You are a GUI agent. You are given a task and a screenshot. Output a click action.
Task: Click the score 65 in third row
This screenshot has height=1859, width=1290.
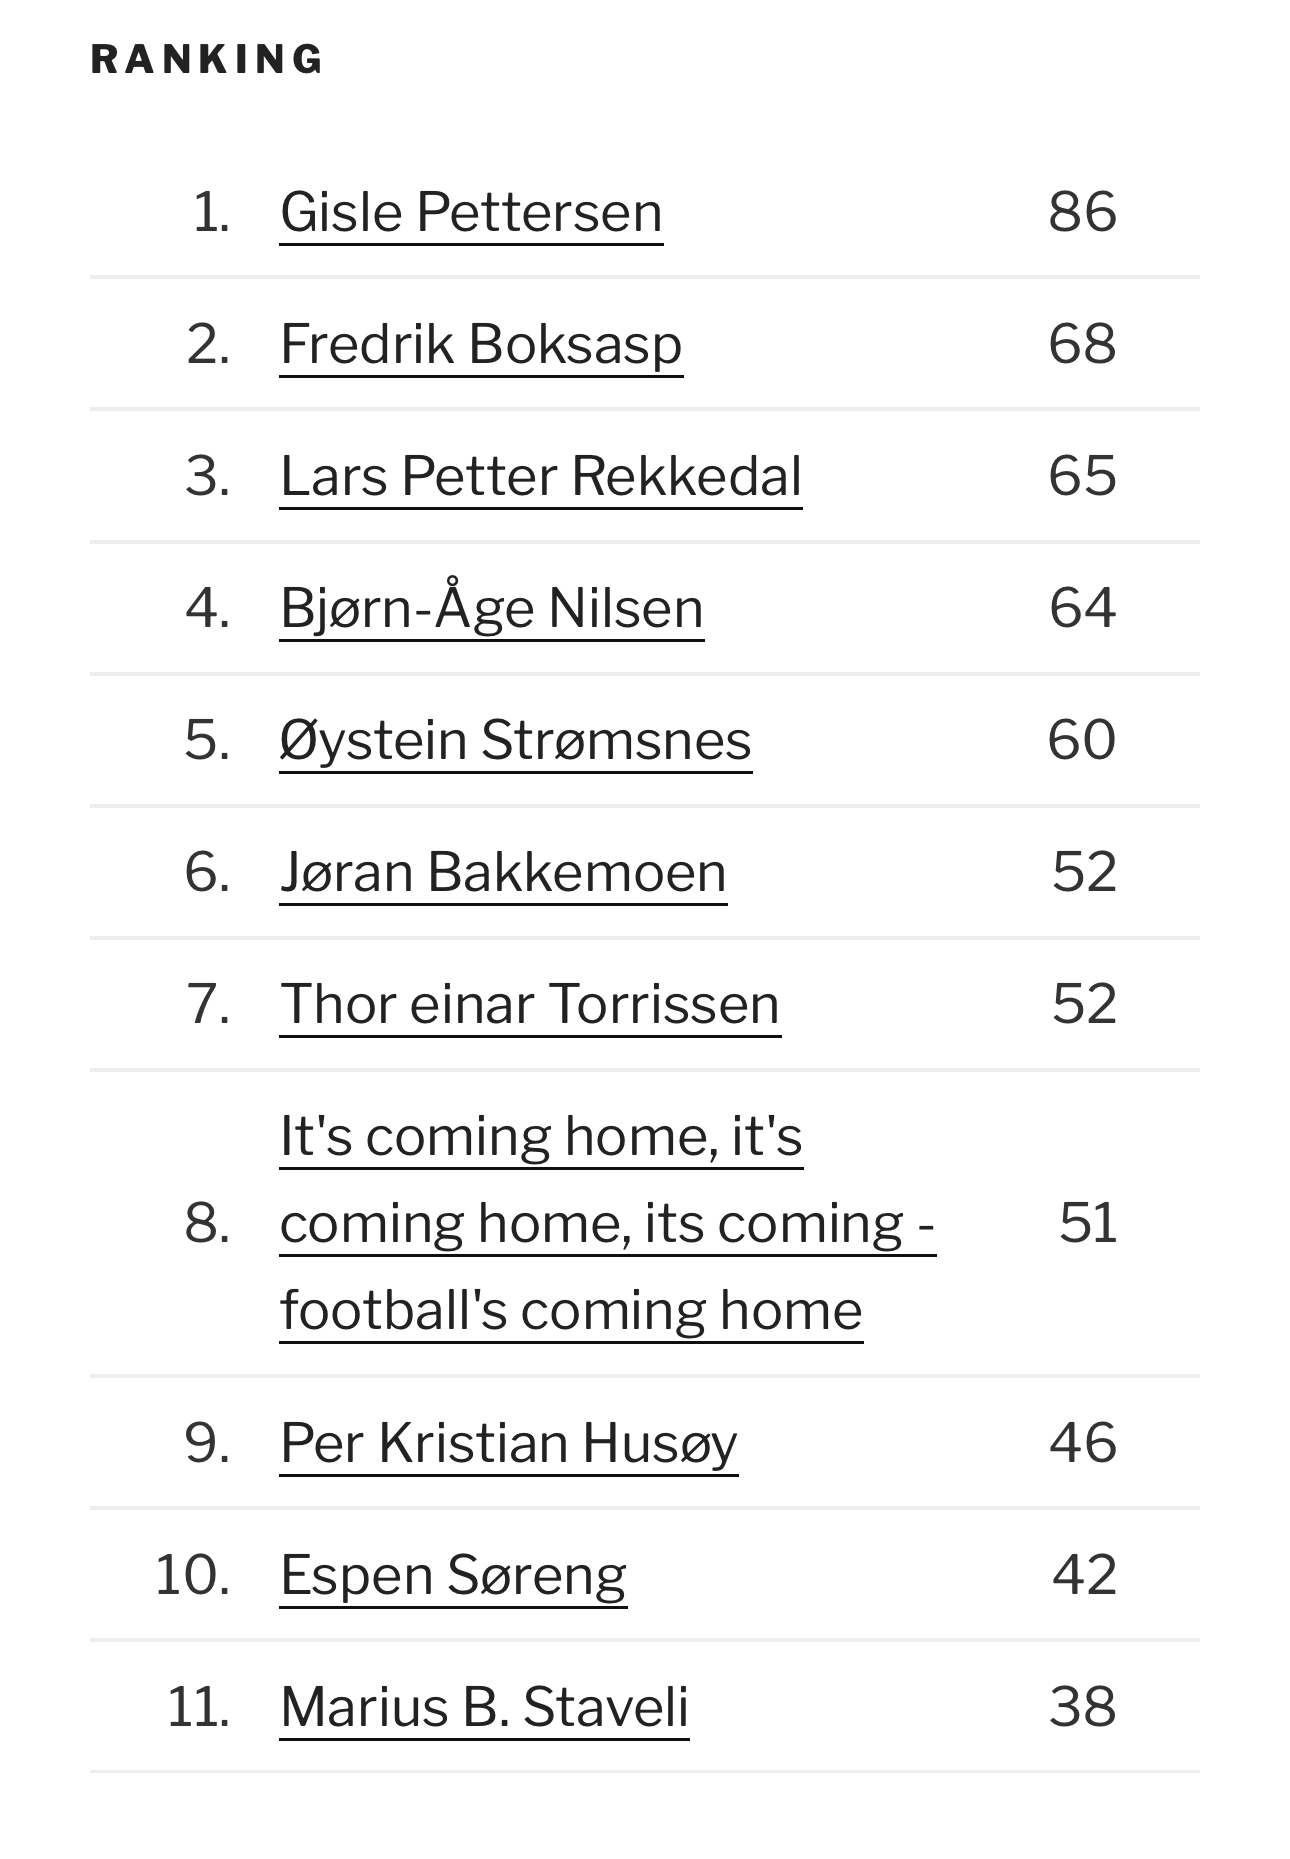[x=1082, y=476]
